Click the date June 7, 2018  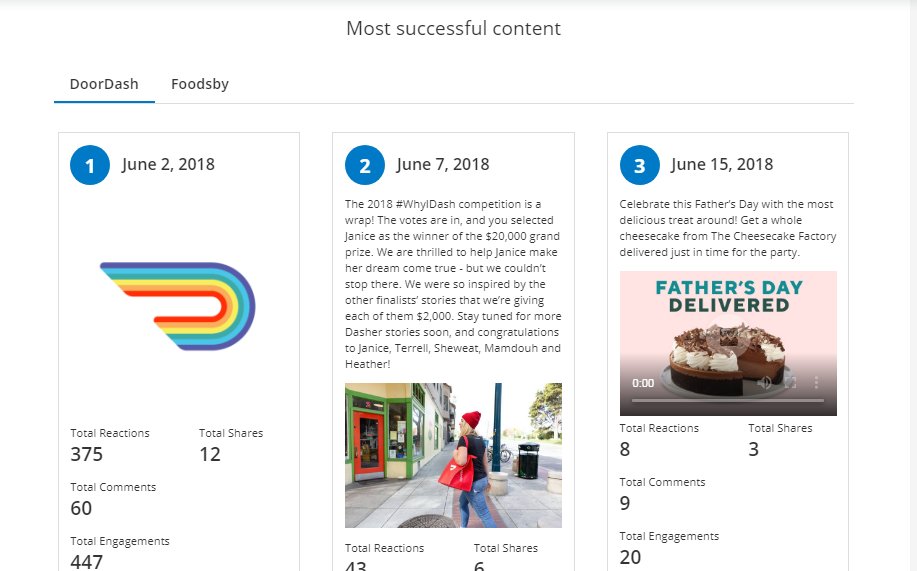click(443, 164)
